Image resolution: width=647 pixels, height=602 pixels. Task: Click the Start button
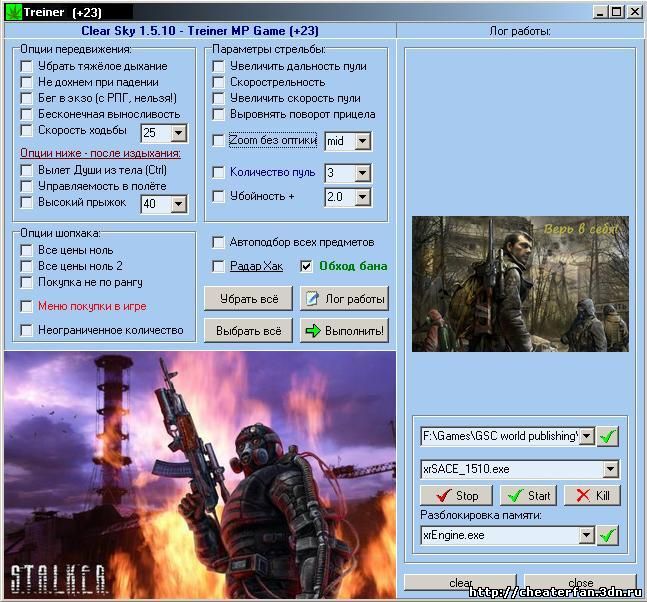click(x=528, y=496)
